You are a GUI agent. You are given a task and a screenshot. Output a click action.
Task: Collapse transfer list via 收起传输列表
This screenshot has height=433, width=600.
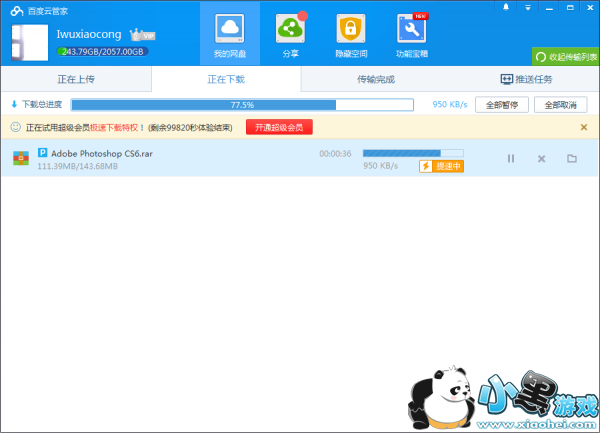pos(566,57)
